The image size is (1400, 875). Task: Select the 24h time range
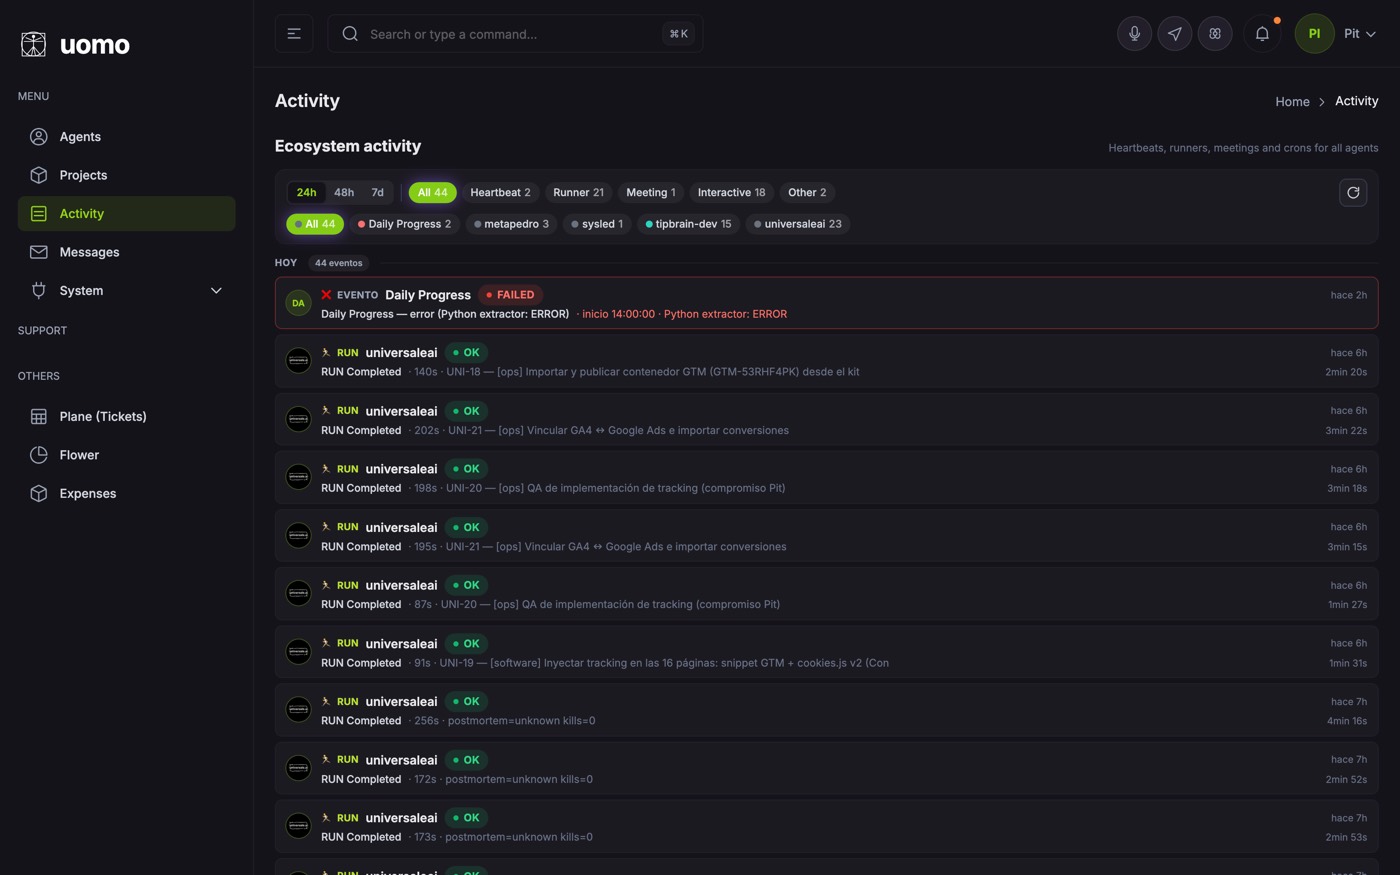click(x=306, y=193)
